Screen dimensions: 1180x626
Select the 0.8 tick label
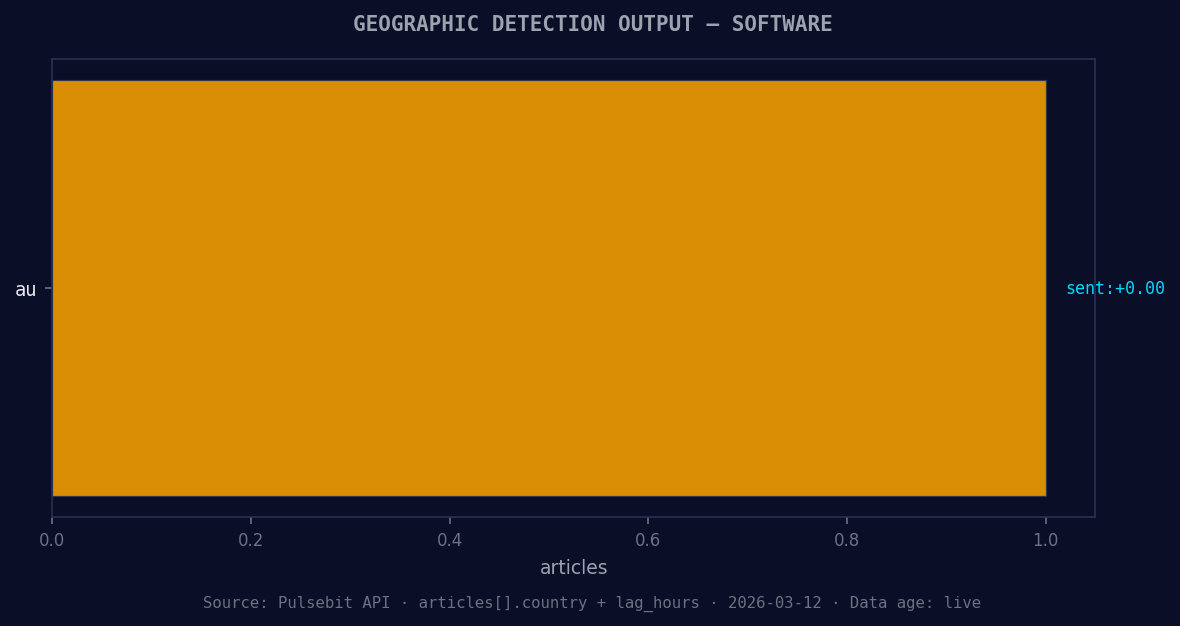847,539
